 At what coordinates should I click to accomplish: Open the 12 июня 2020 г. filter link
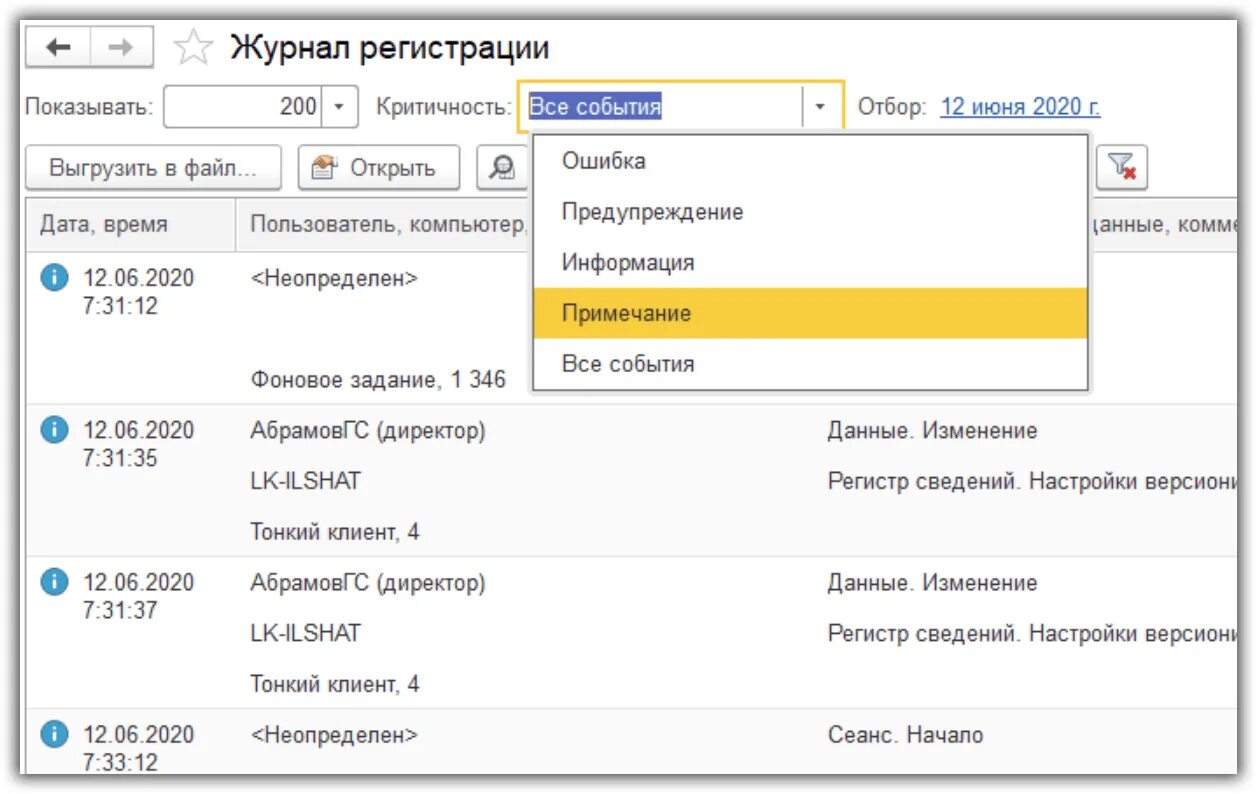coord(1020,107)
